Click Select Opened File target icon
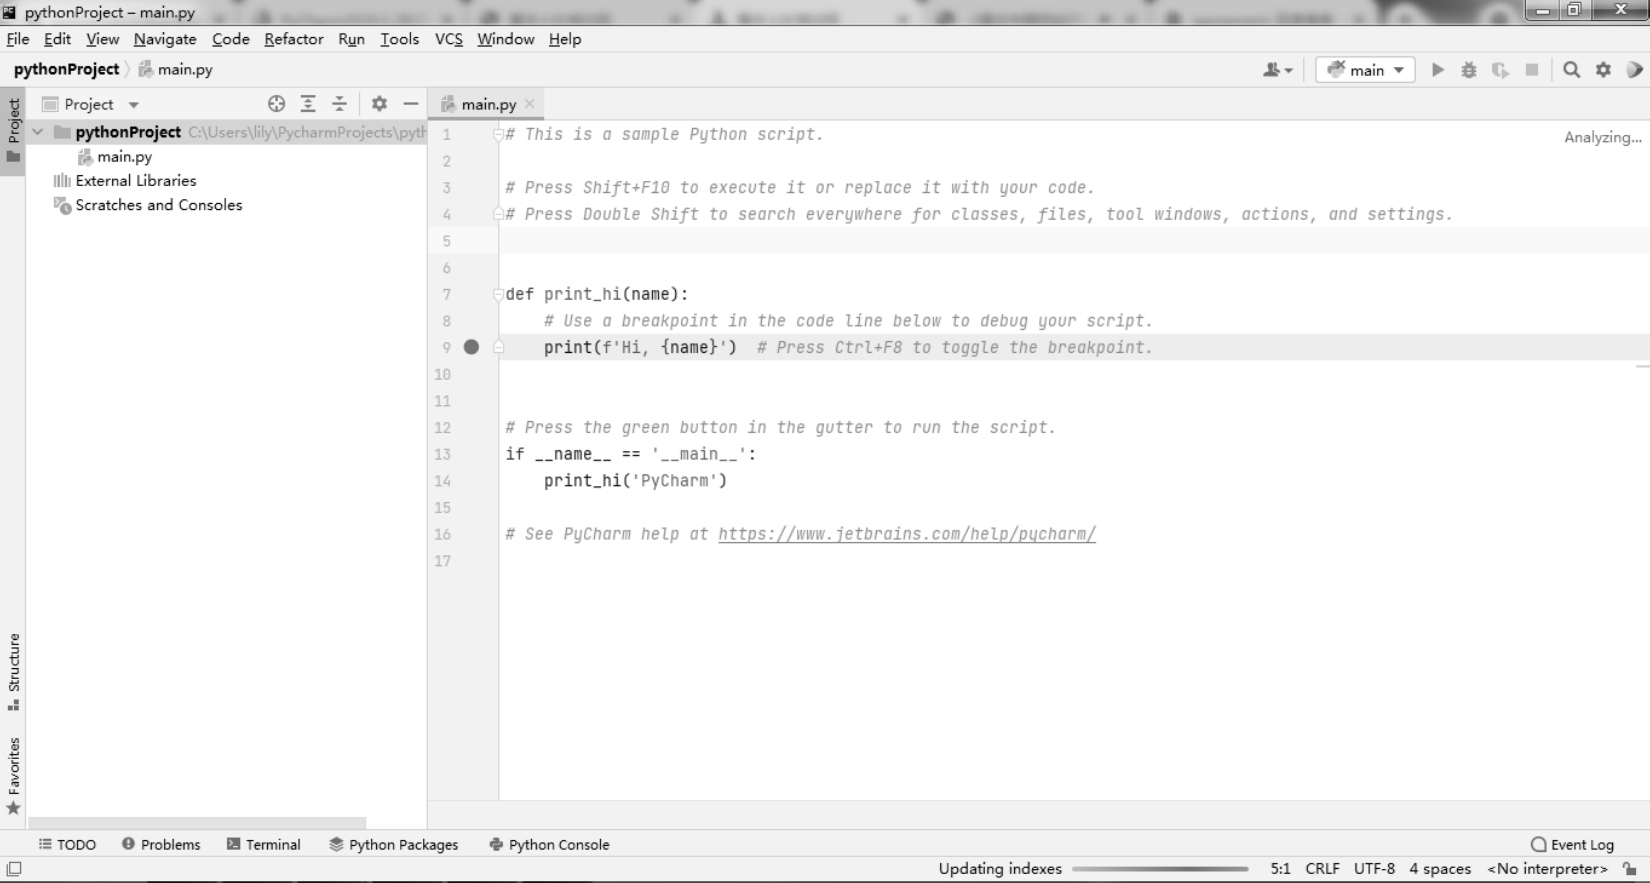Viewport: 1650px width, 883px height. click(x=277, y=104)
